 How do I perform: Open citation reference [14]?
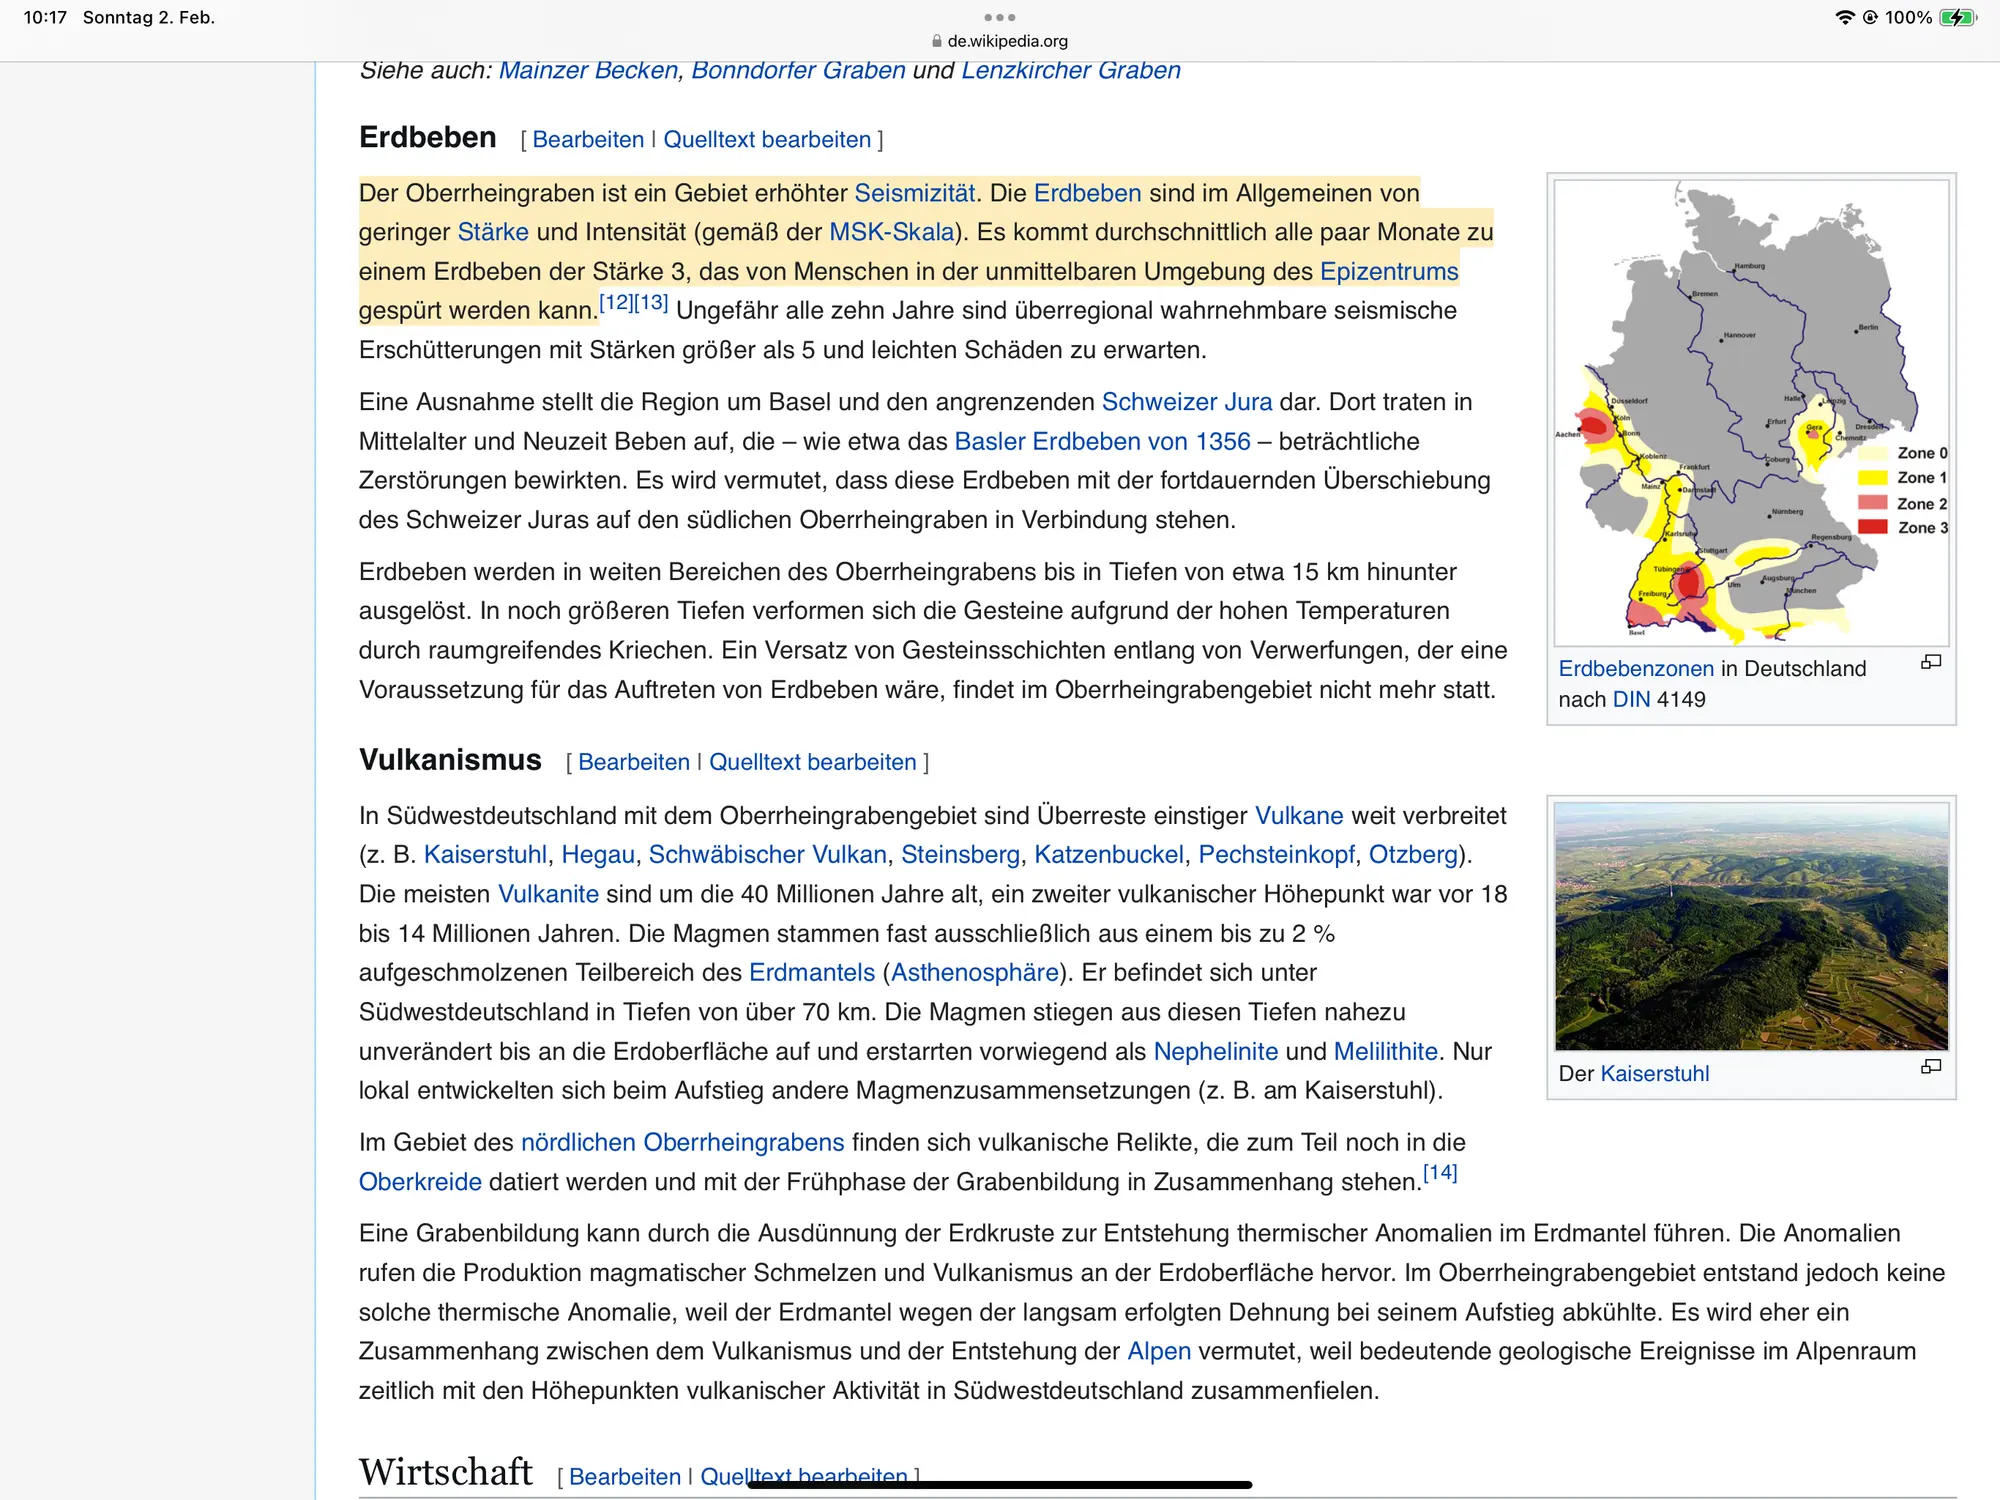point(1440,1172)
